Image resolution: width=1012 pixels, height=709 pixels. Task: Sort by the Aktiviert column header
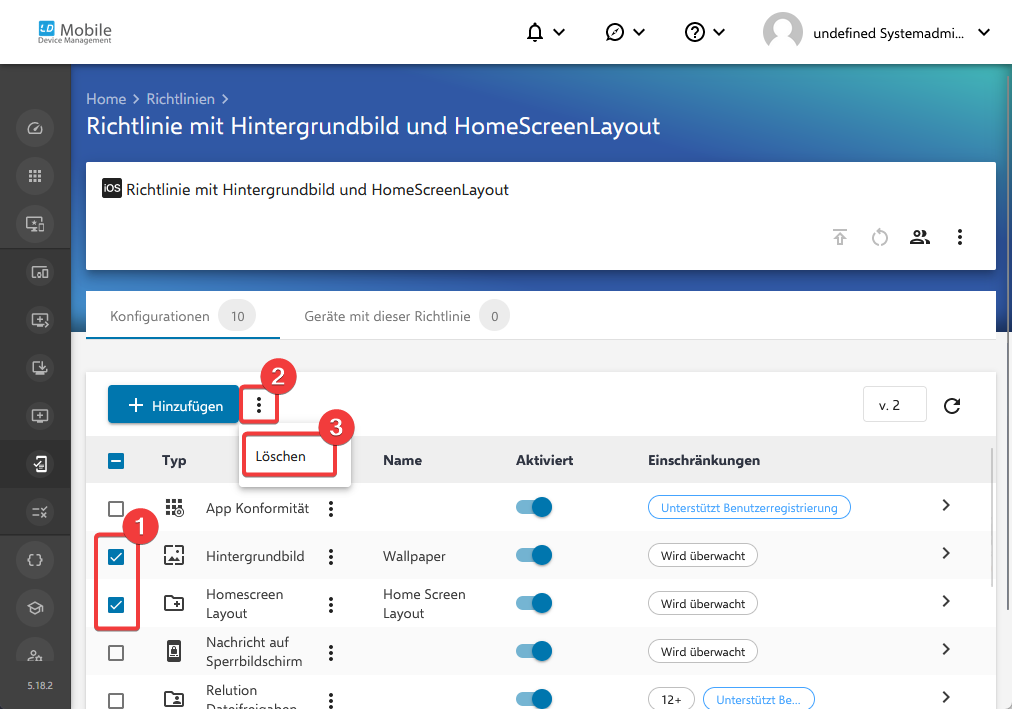click(544, 461)
